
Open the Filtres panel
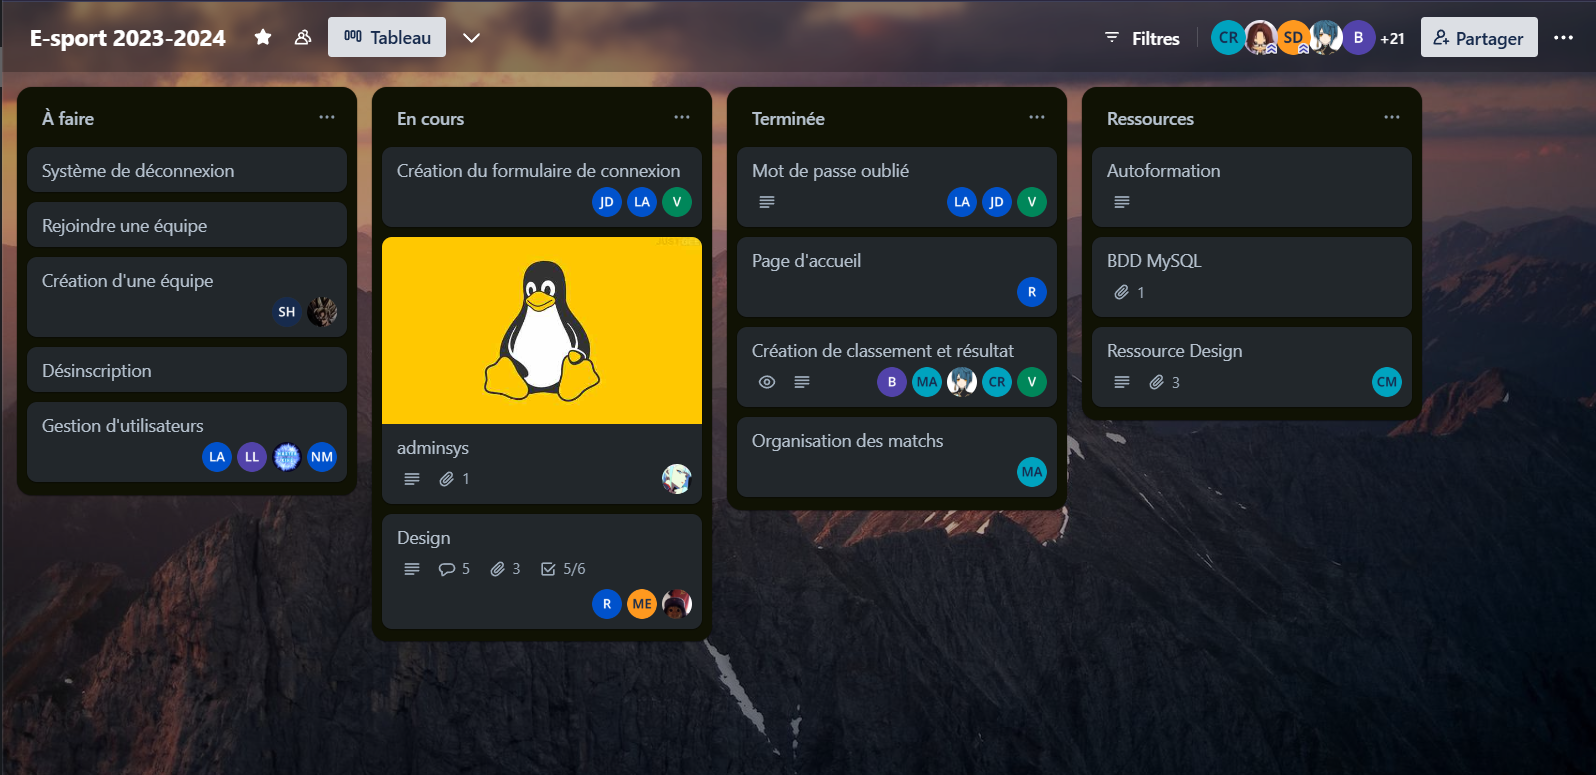[1142, 38]
